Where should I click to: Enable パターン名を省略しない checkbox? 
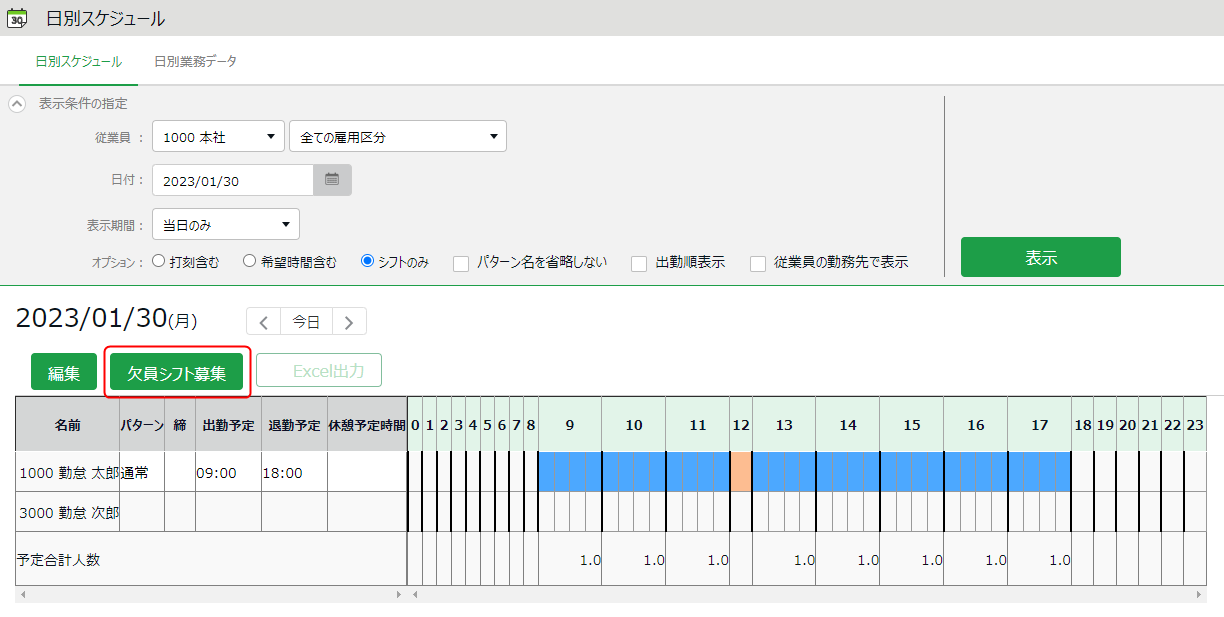click(461, 264)
